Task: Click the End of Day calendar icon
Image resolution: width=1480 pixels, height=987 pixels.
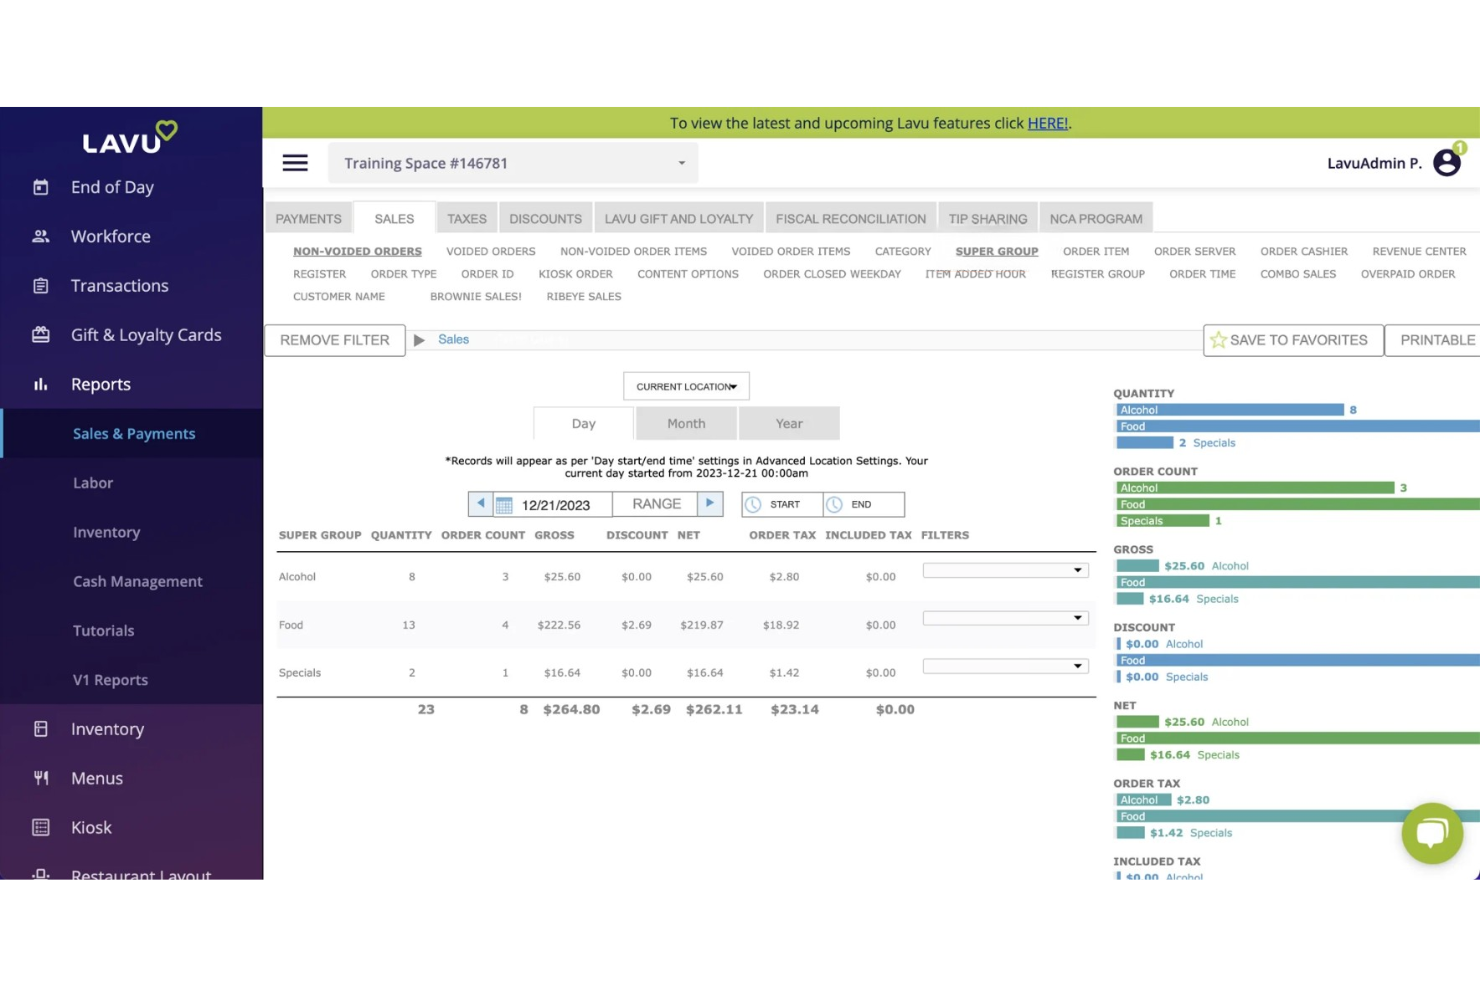Action: pos(41,187)
